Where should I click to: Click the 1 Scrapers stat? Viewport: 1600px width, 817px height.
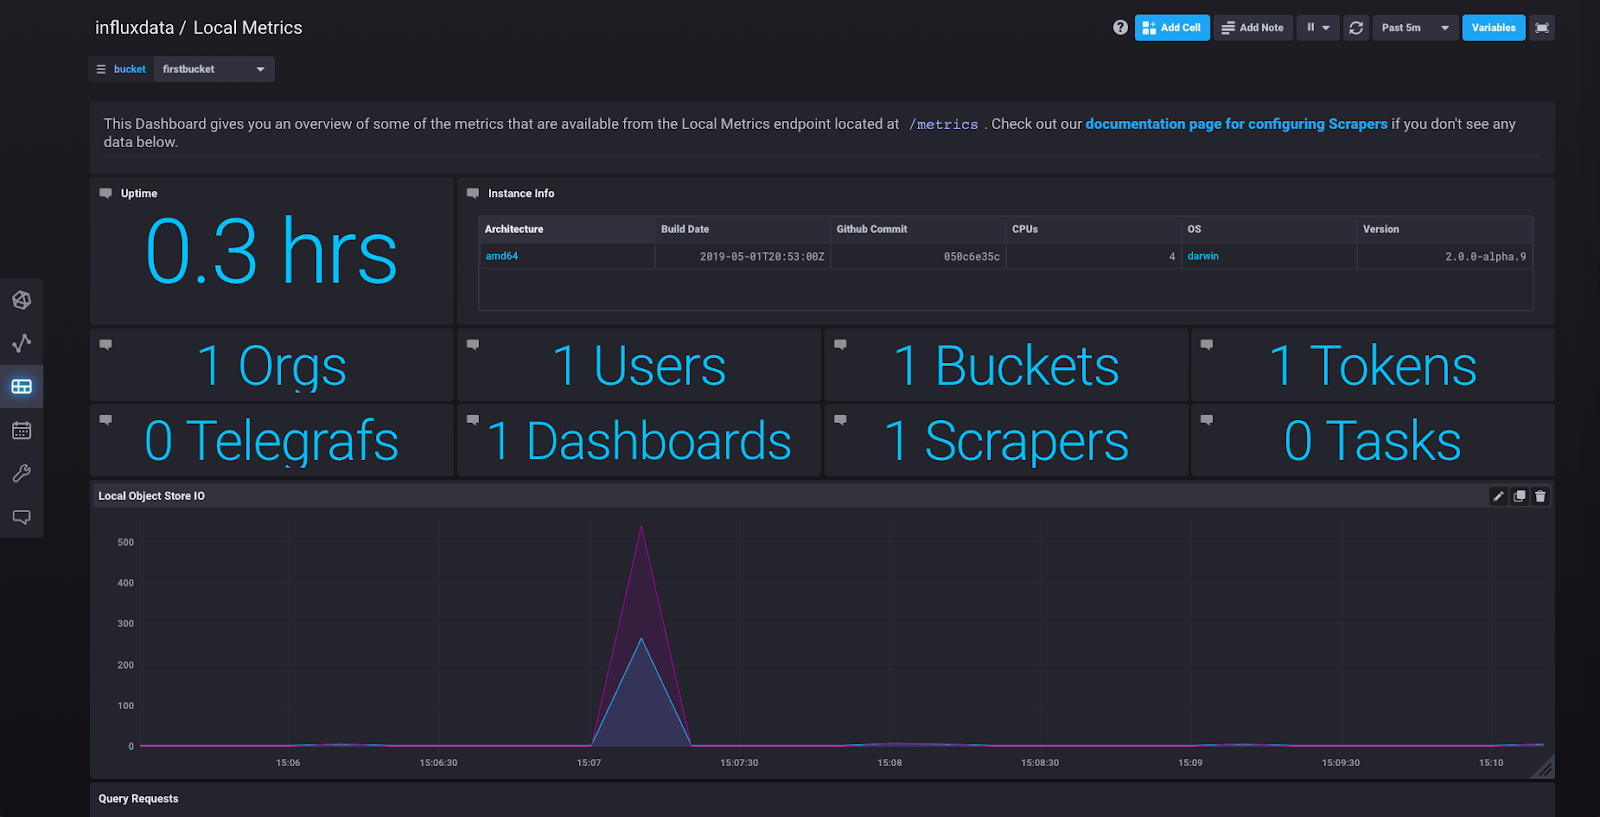point(1006,441)
